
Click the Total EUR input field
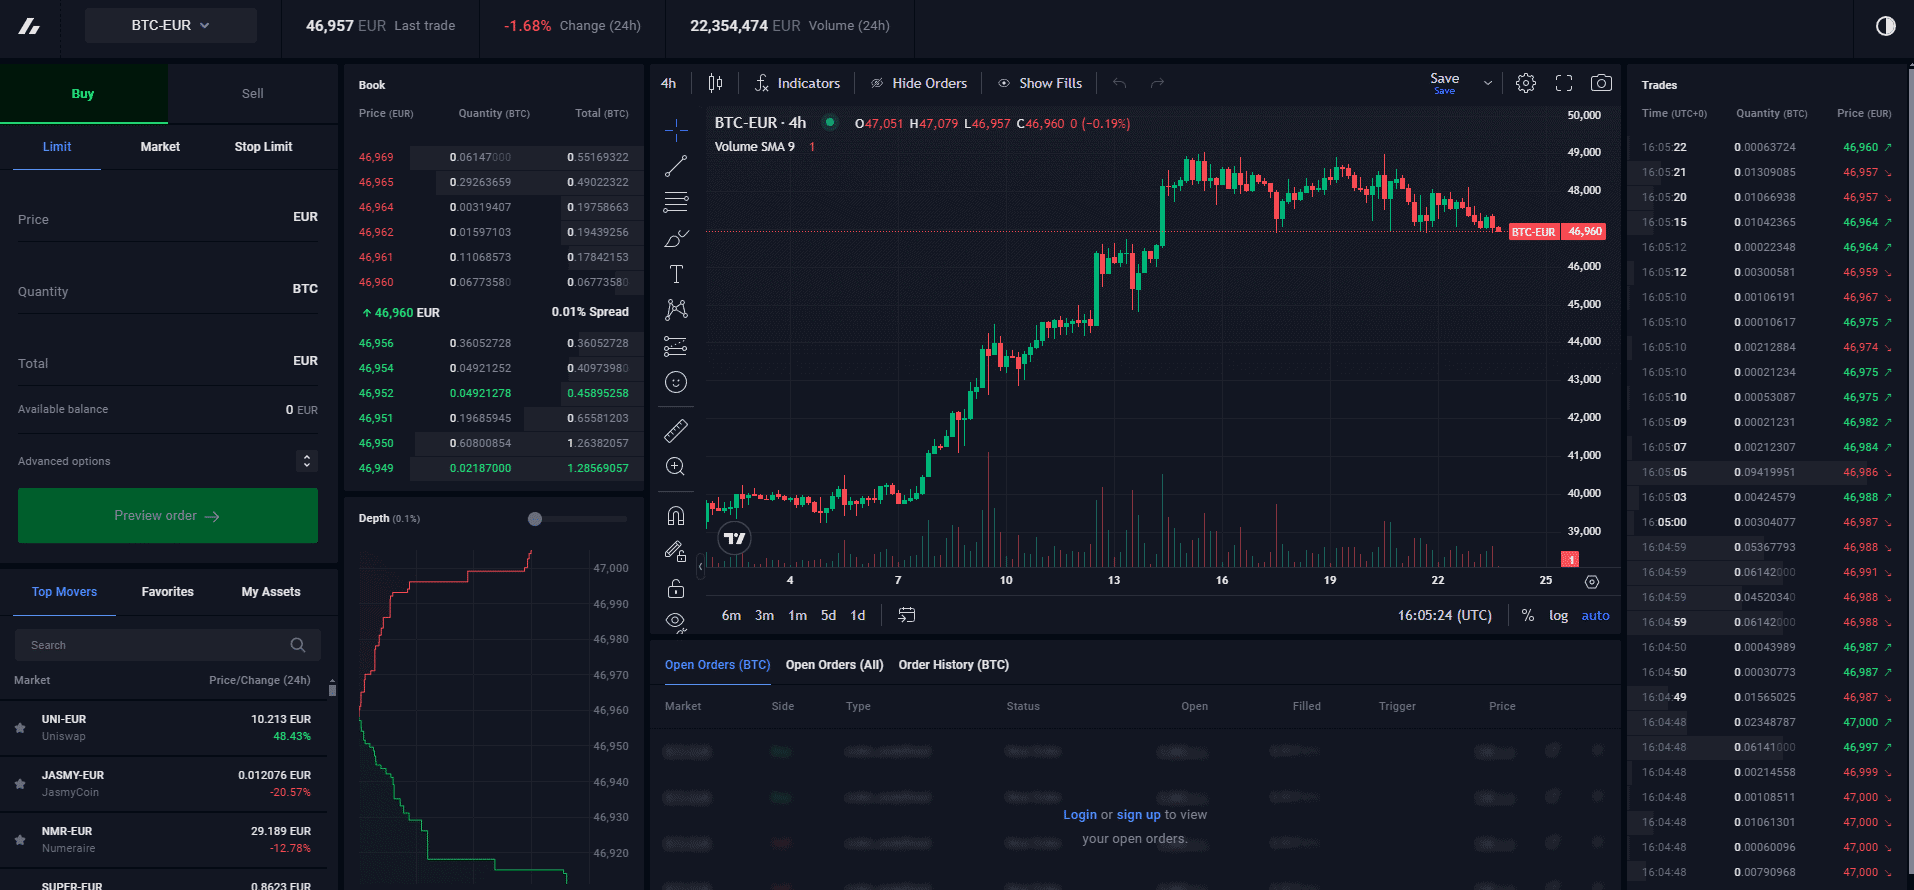(168, 362)
